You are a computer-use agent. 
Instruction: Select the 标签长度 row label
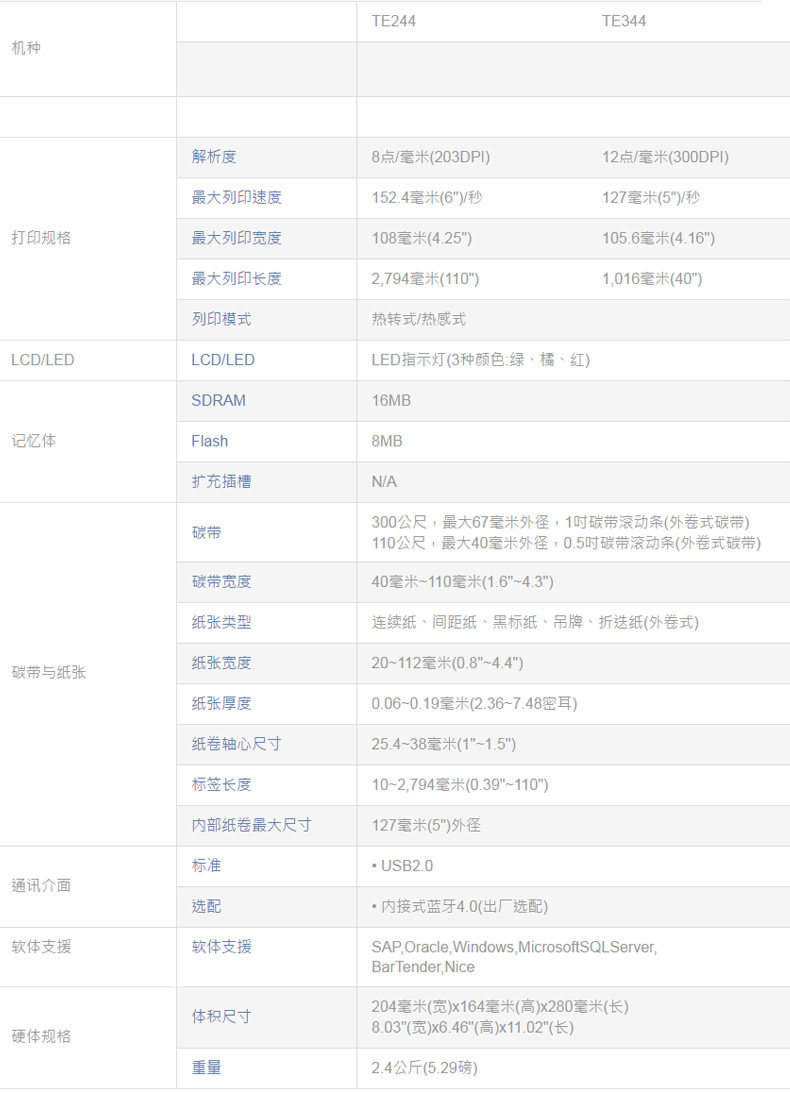click(221, 784)
